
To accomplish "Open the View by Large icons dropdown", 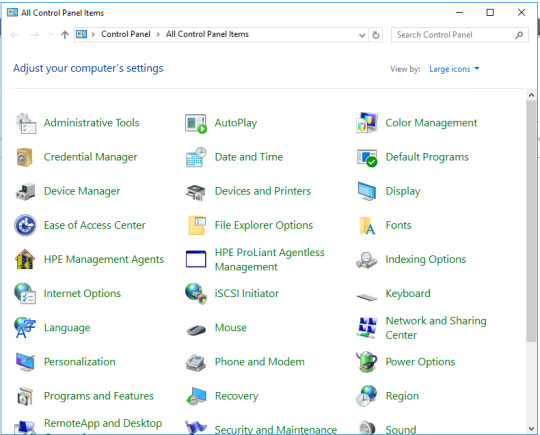I will point(454,69).
